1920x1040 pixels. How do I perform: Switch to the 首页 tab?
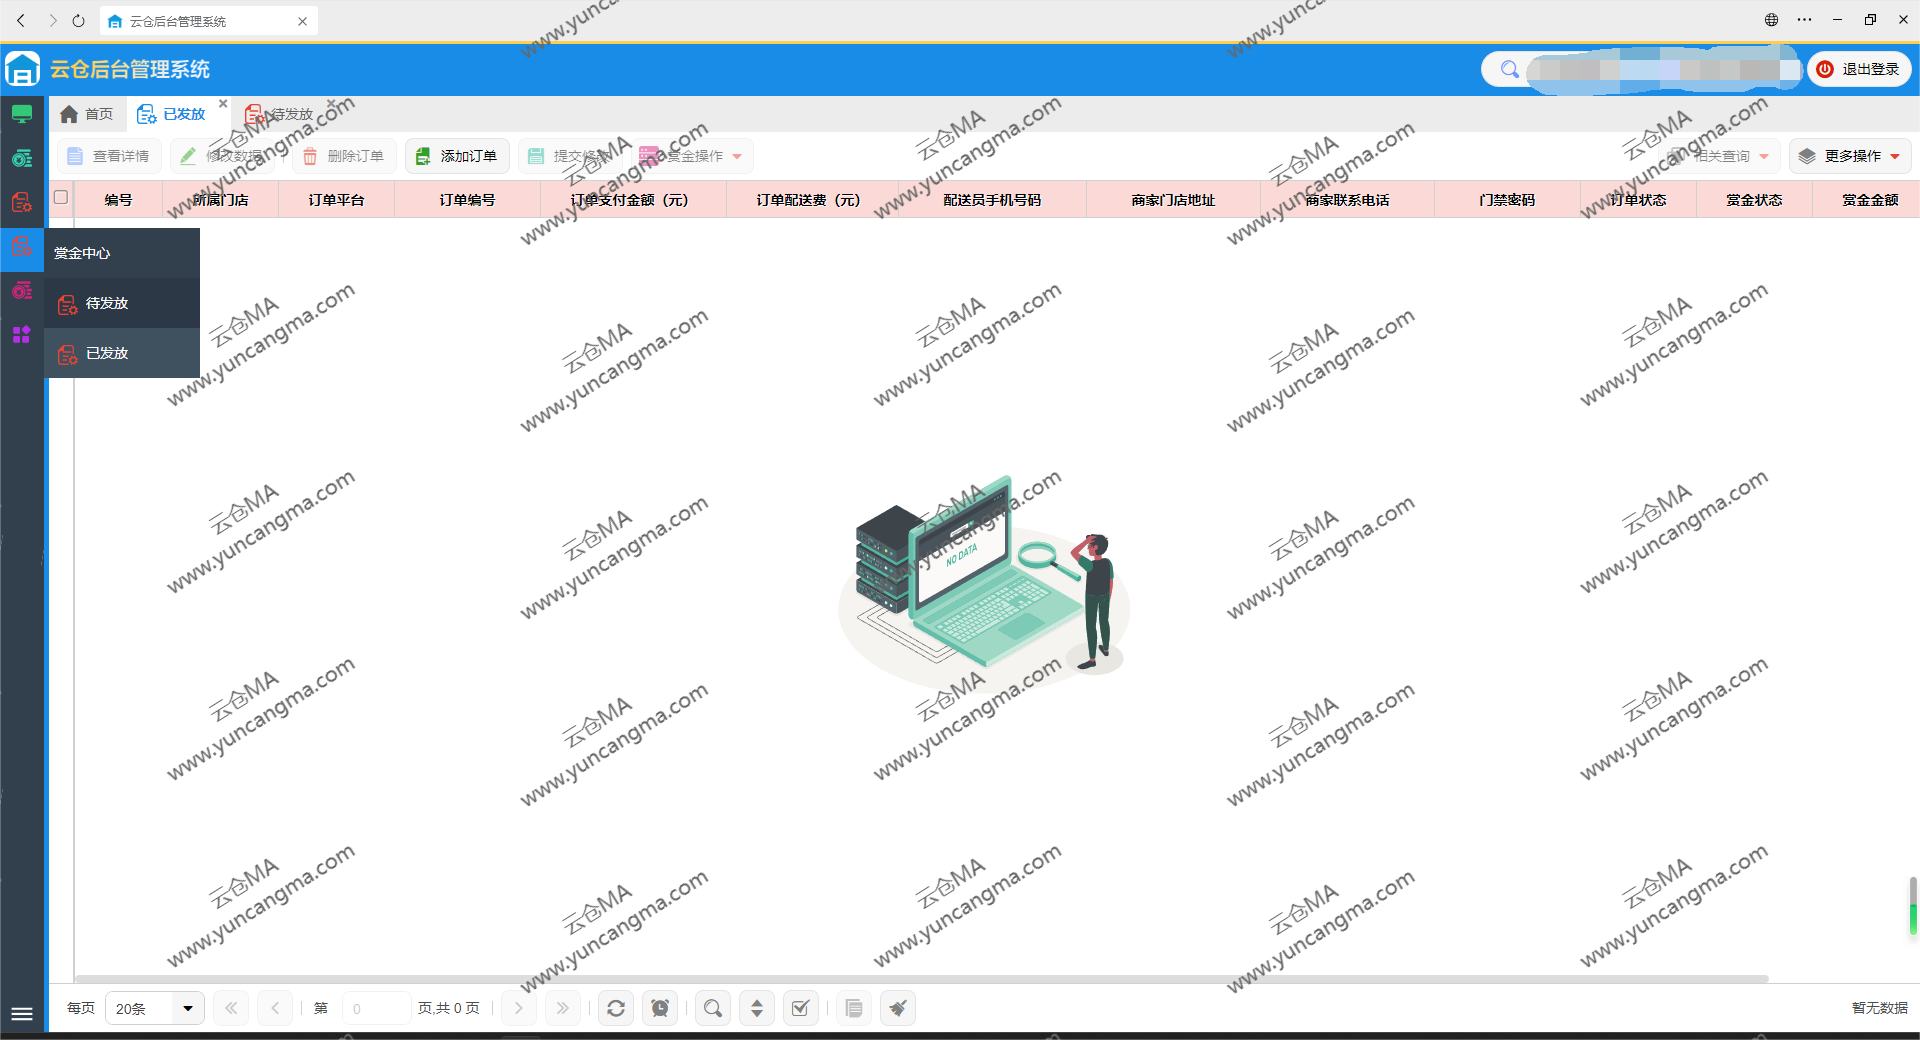pos(86,114)
